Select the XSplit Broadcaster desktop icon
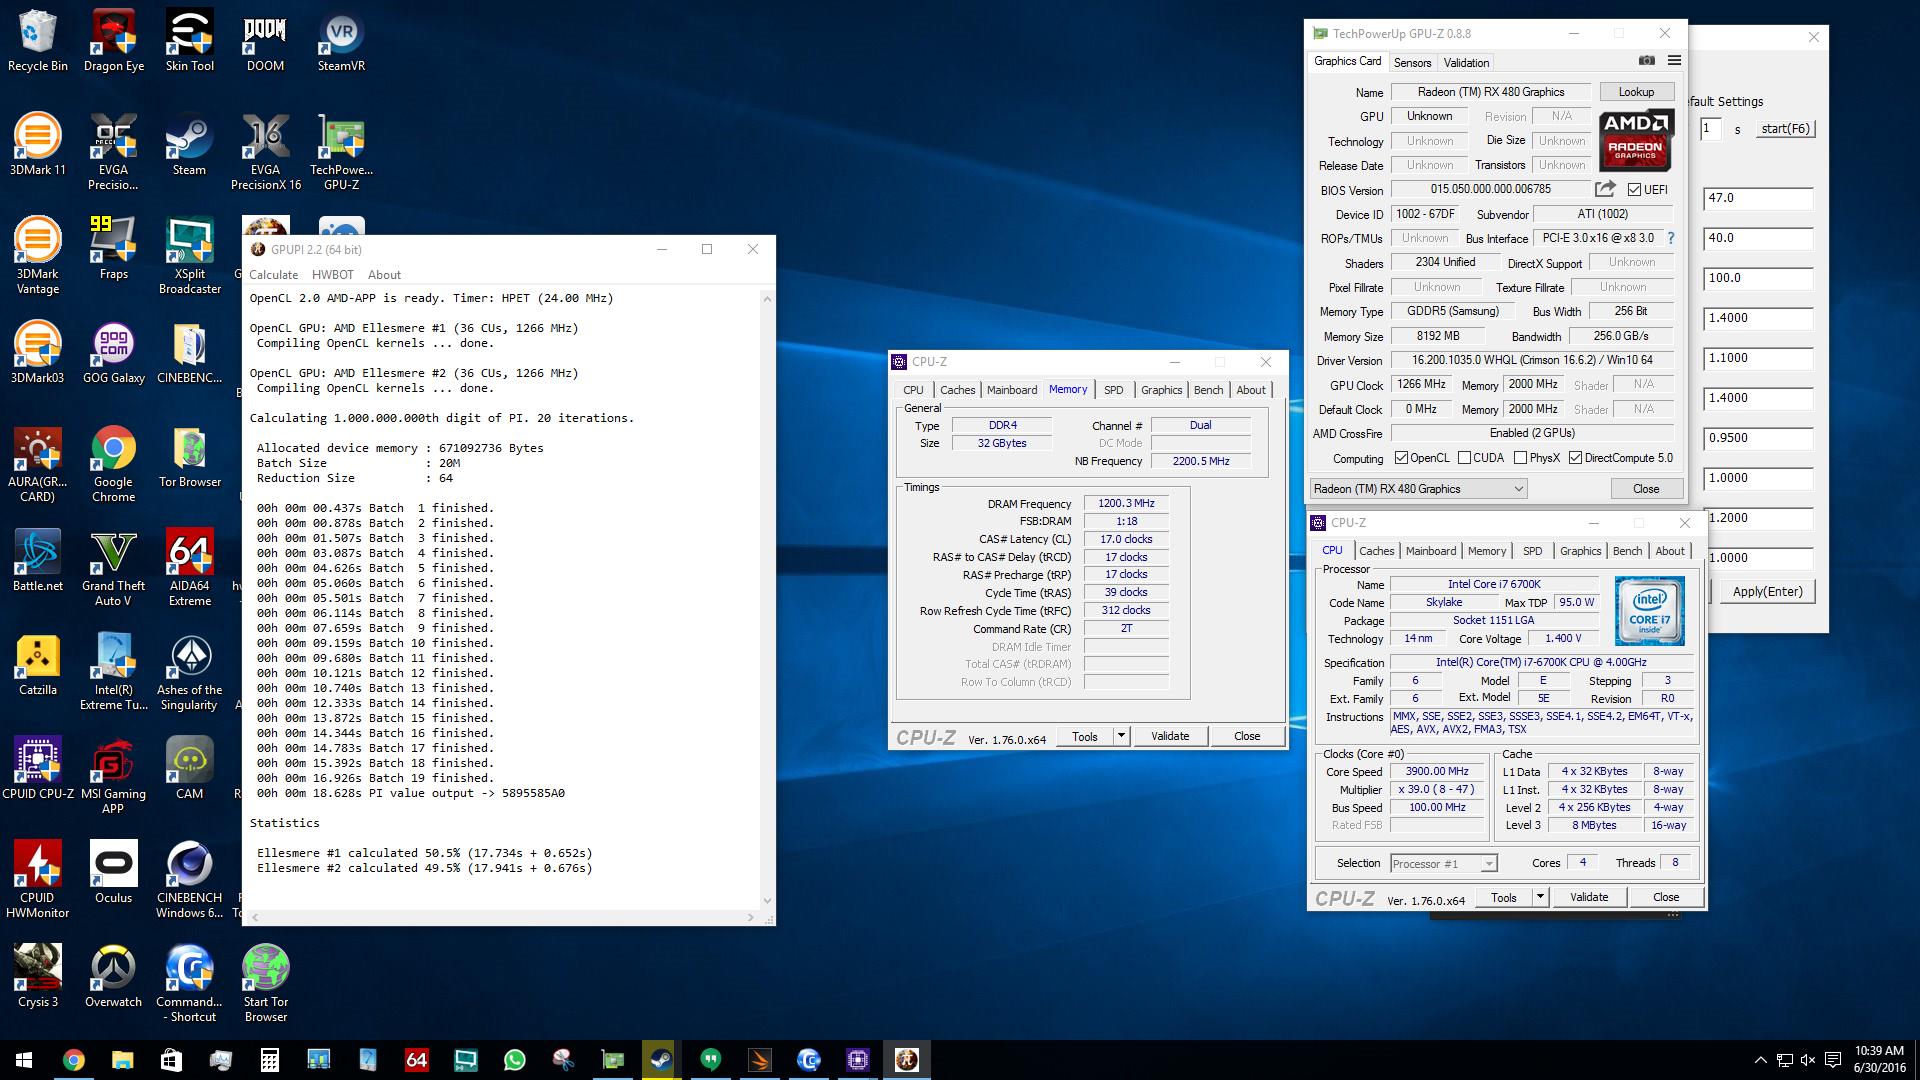1920x1080 pixels. (x=189, y=256)
